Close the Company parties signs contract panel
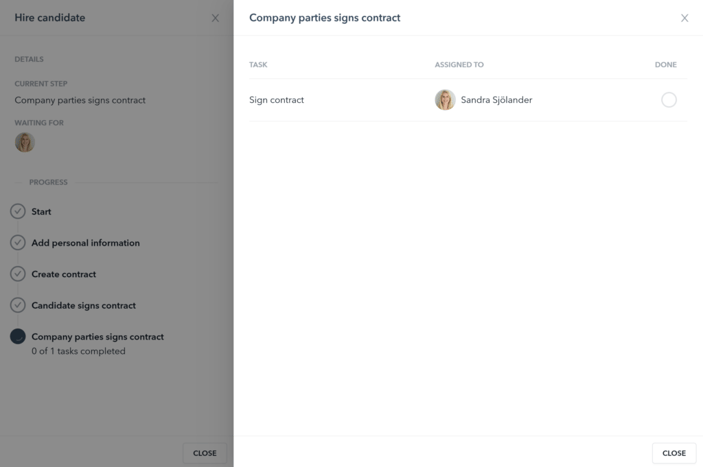The width and height of the screenshot is (703, 467). (x=684, y=18)
